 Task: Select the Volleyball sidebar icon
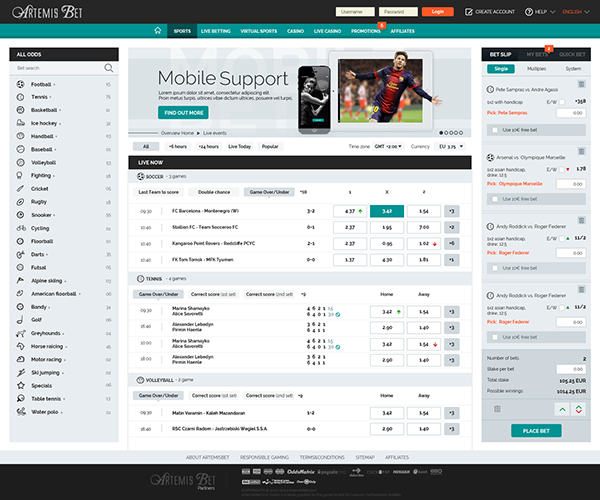pyautogui.click(x=20, y=163)
